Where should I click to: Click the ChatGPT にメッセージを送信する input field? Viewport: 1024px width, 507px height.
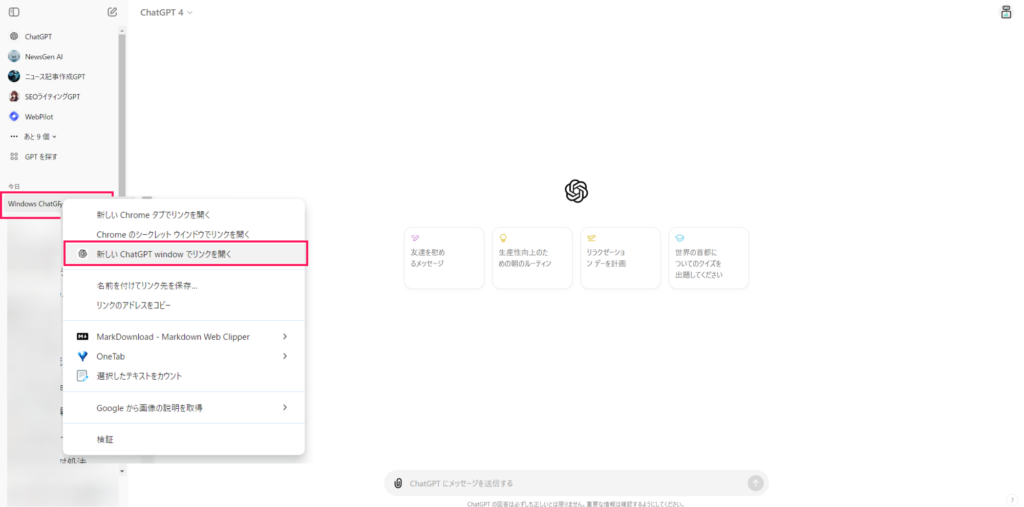tap(575, 483)
